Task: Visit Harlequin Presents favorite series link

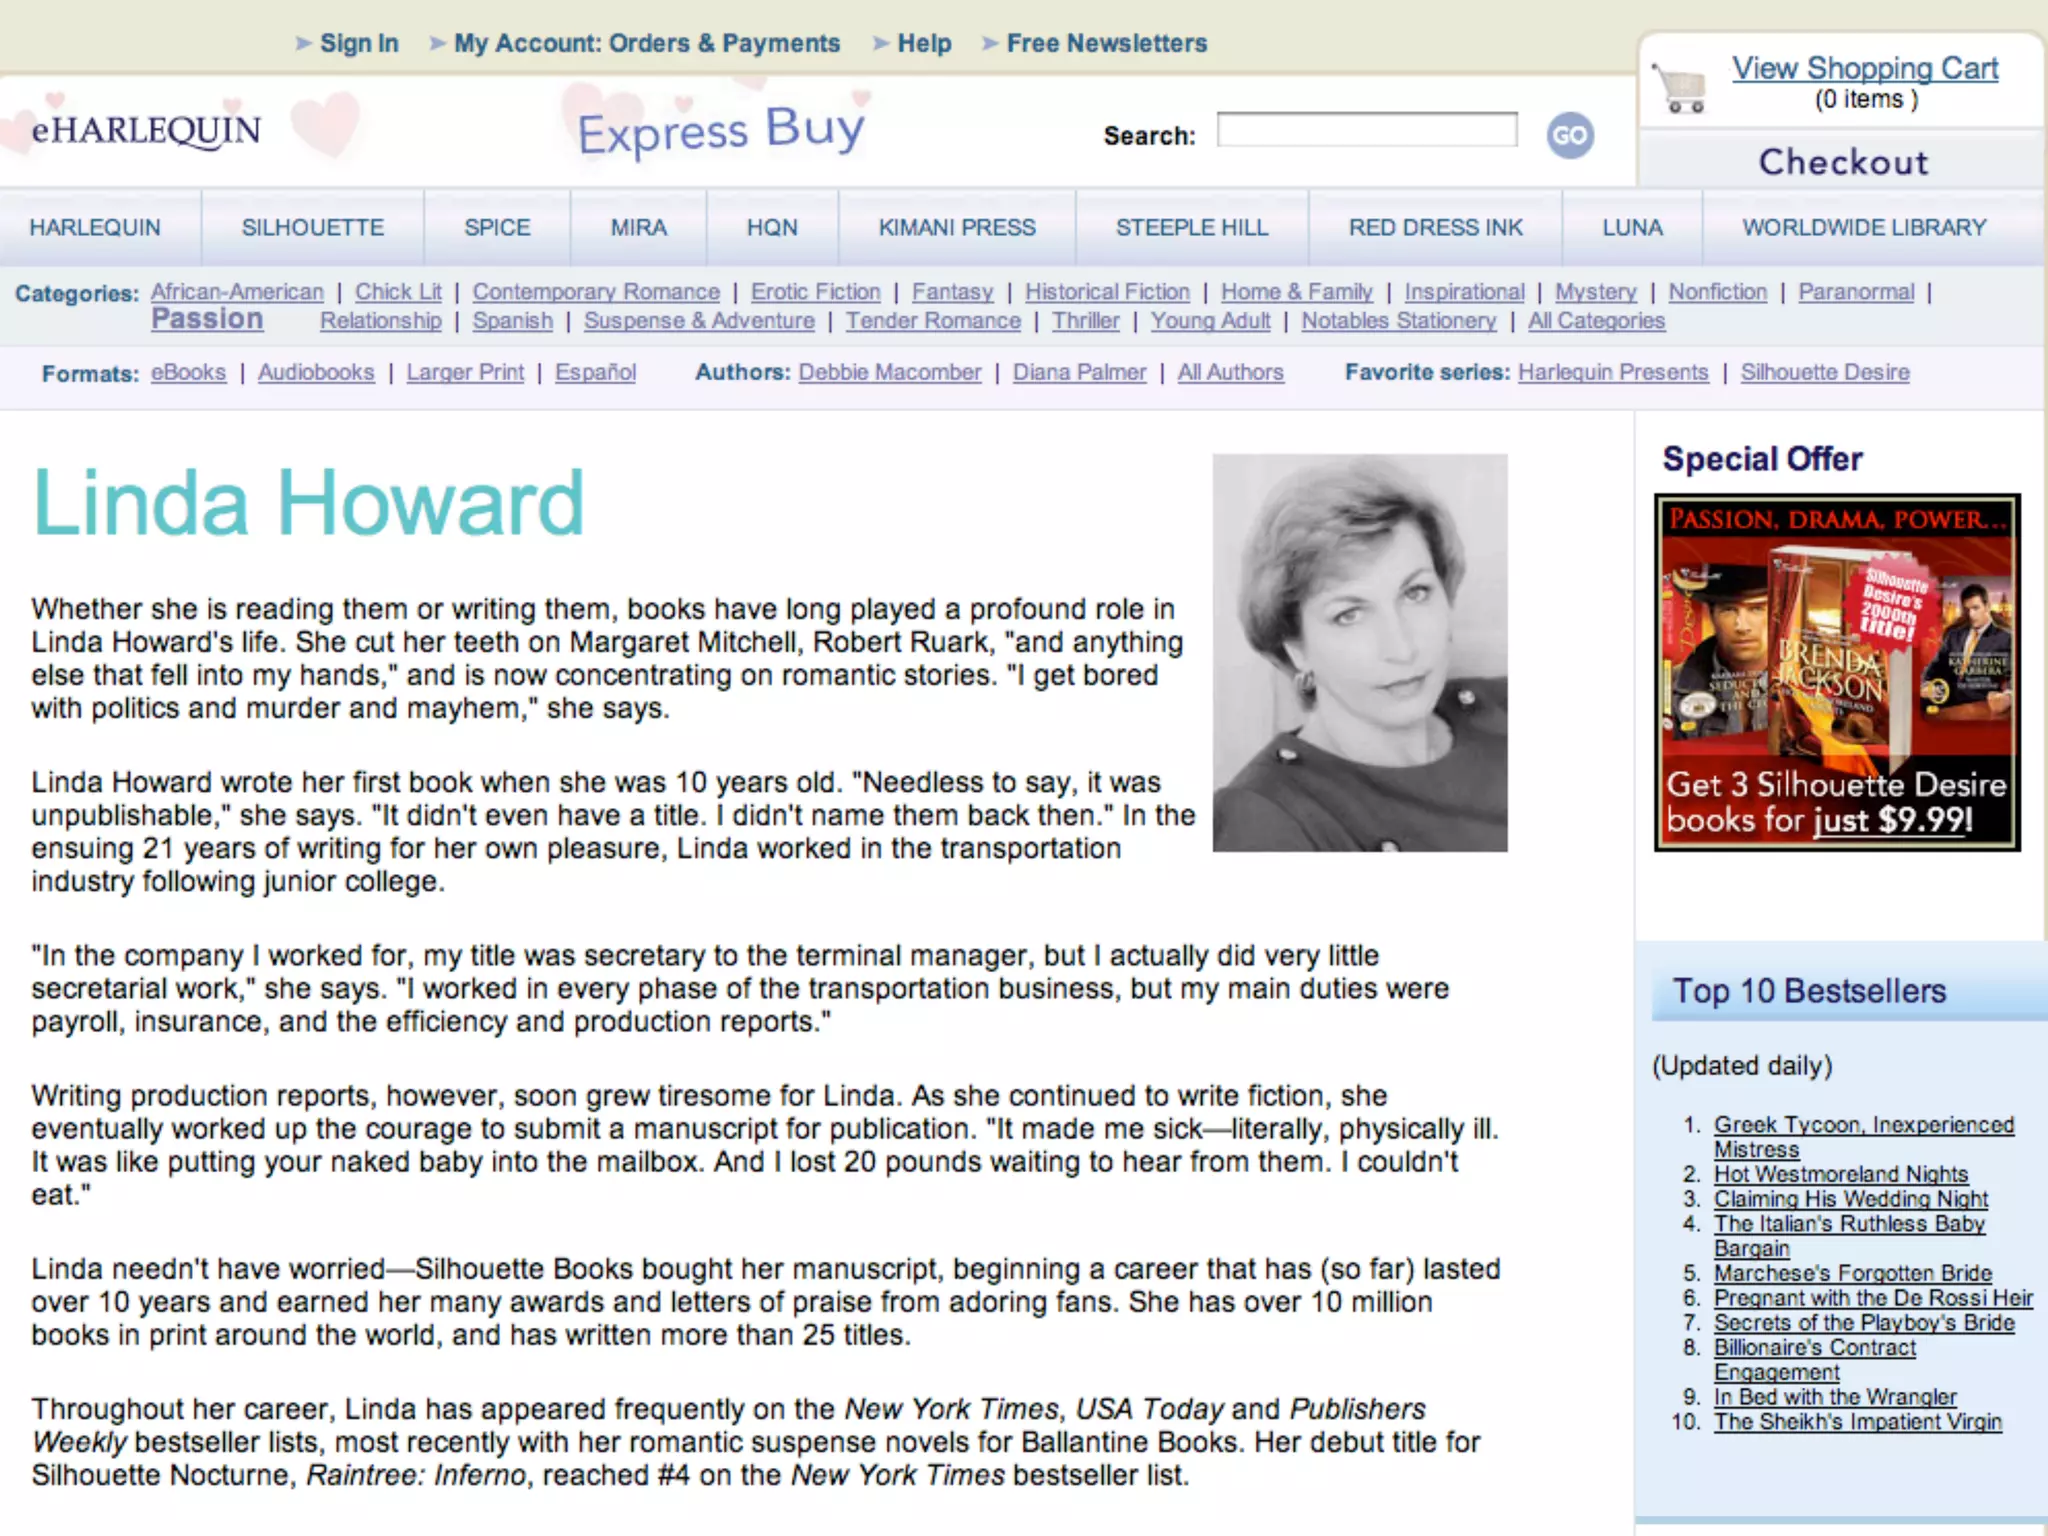Action: 1612,372
